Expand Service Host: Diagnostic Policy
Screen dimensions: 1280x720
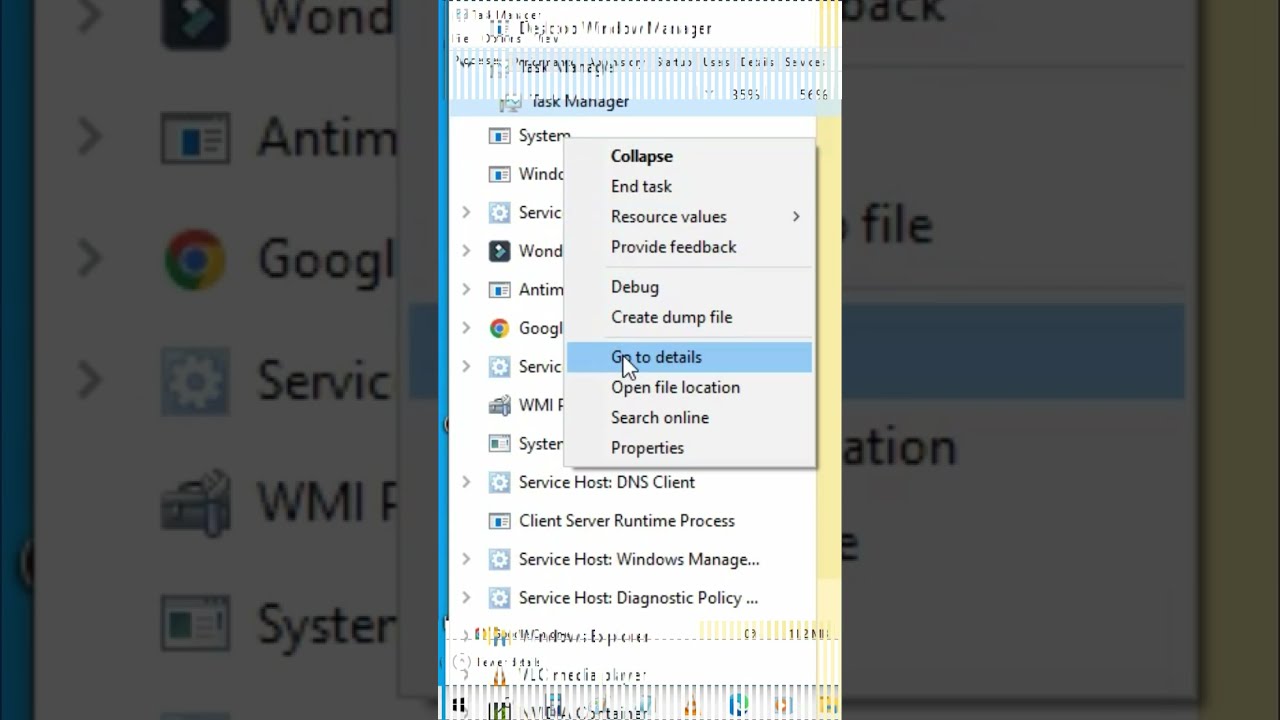point(466,598)
